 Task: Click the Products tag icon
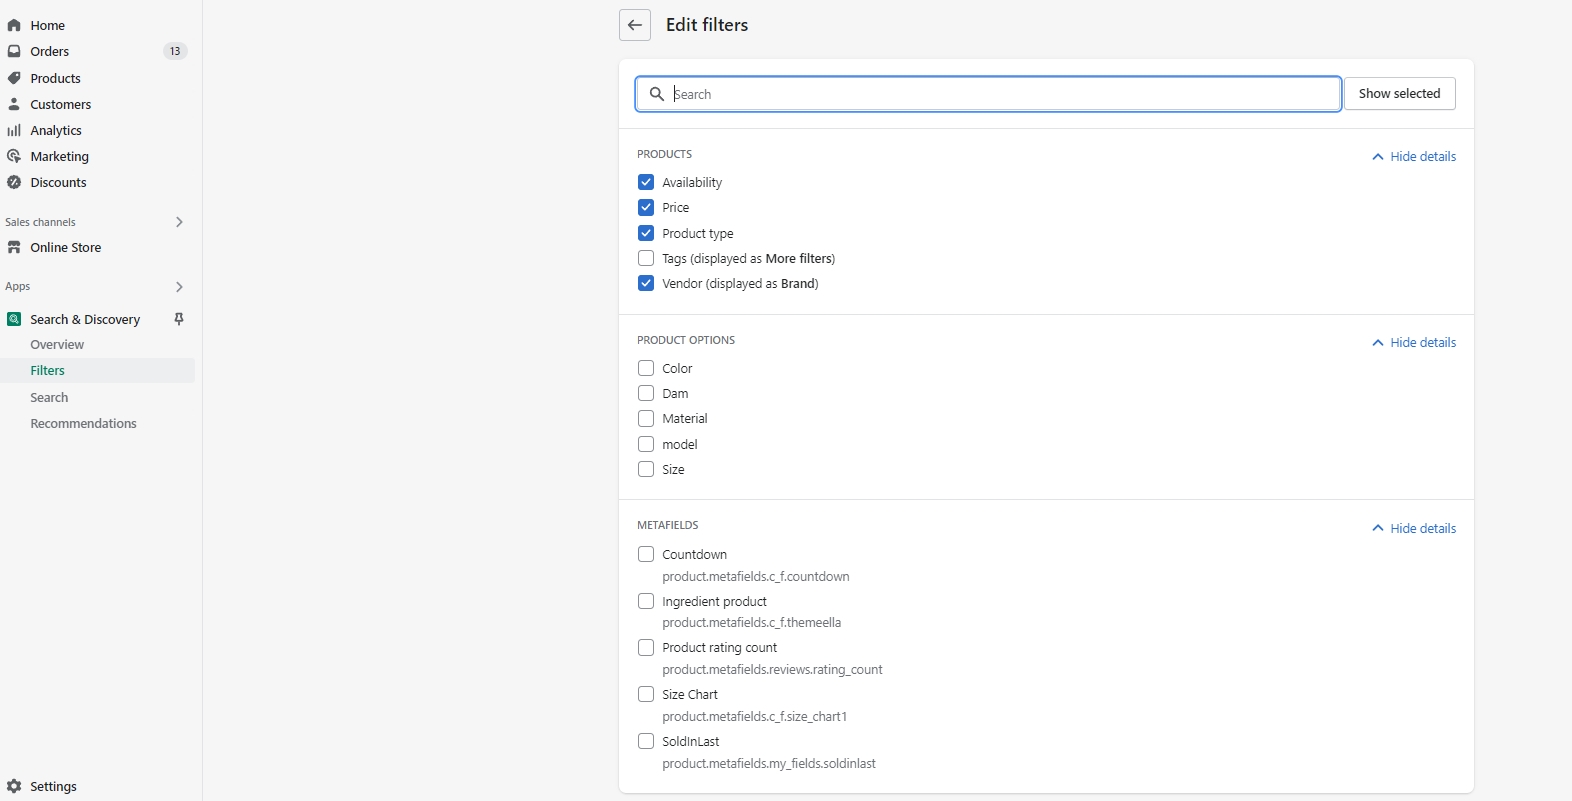click(x=14, y=78)
